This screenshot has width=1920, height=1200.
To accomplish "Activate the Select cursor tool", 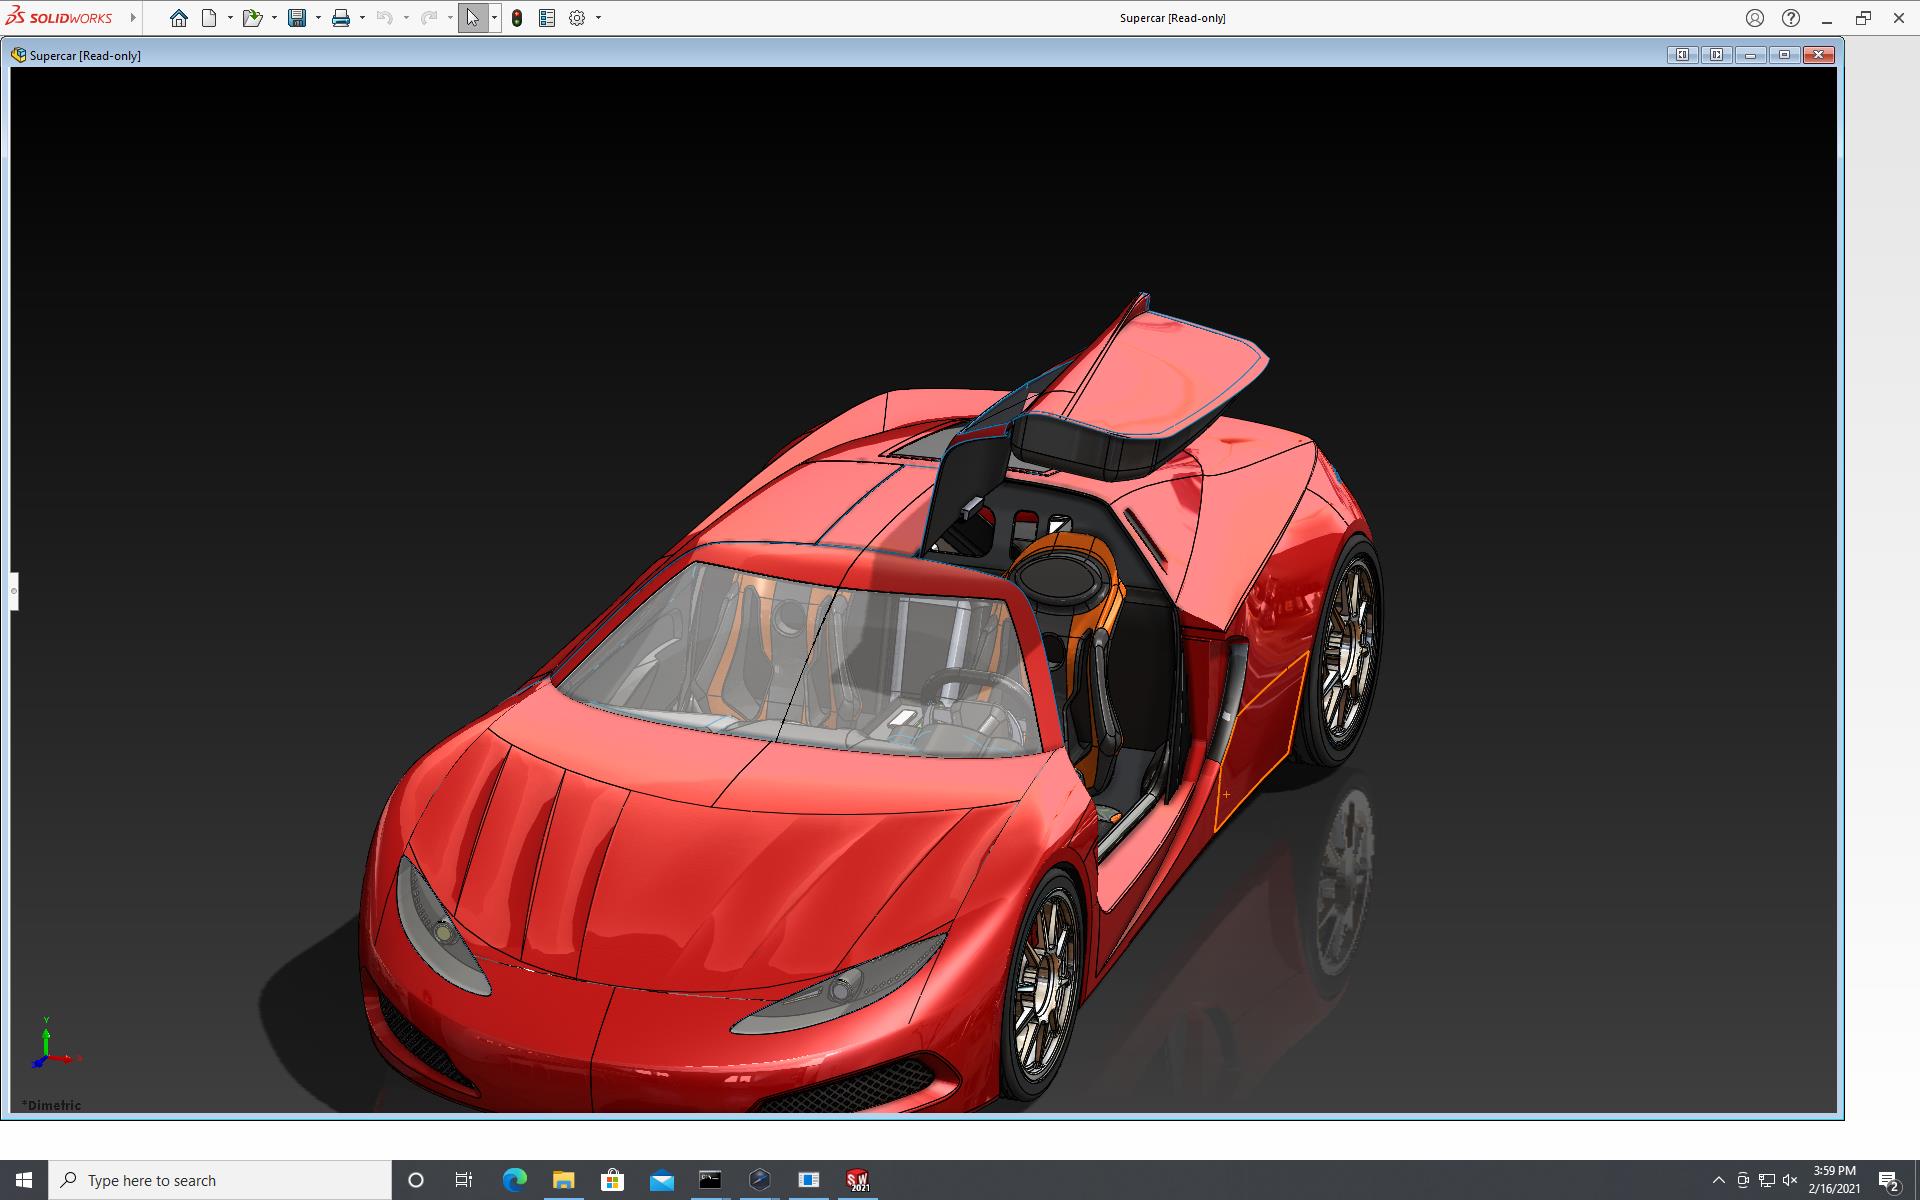I will point(472,18).
